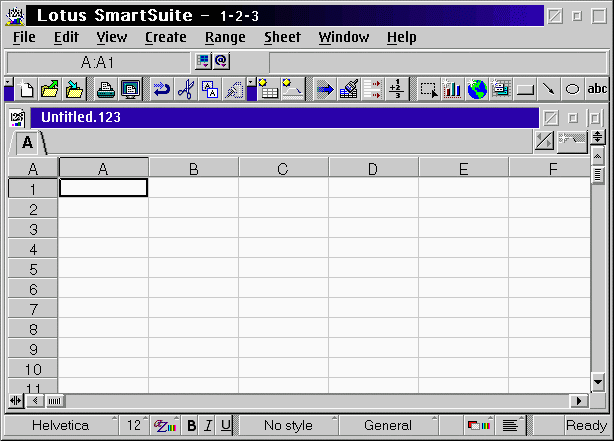Screen dimensions: 614x441
Task: Click the vertical splitter arrows above the scrollbar
Action: point(598,137)
